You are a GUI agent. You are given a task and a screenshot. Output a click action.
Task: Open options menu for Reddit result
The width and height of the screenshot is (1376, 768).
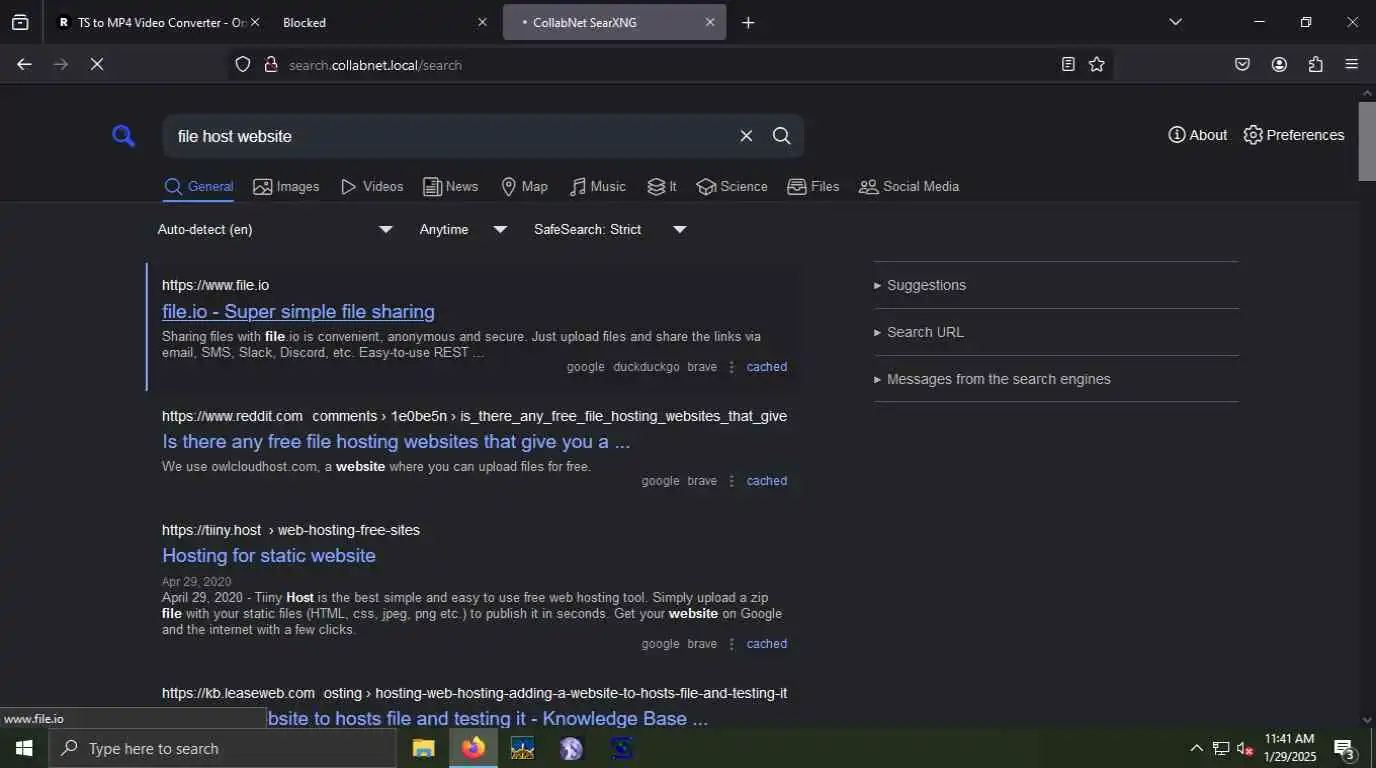coord(731,481)
